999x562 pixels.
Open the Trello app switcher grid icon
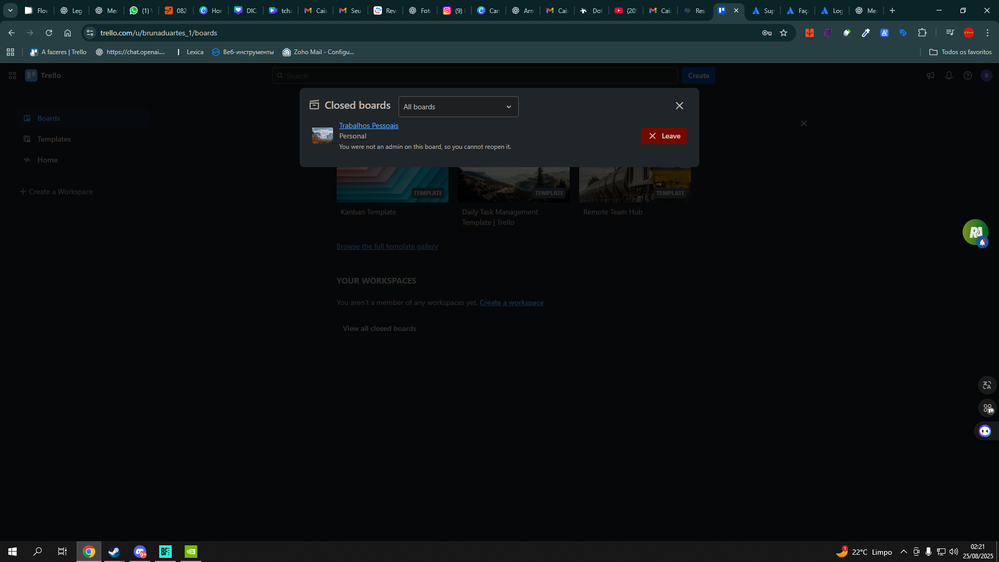[12, 75]
